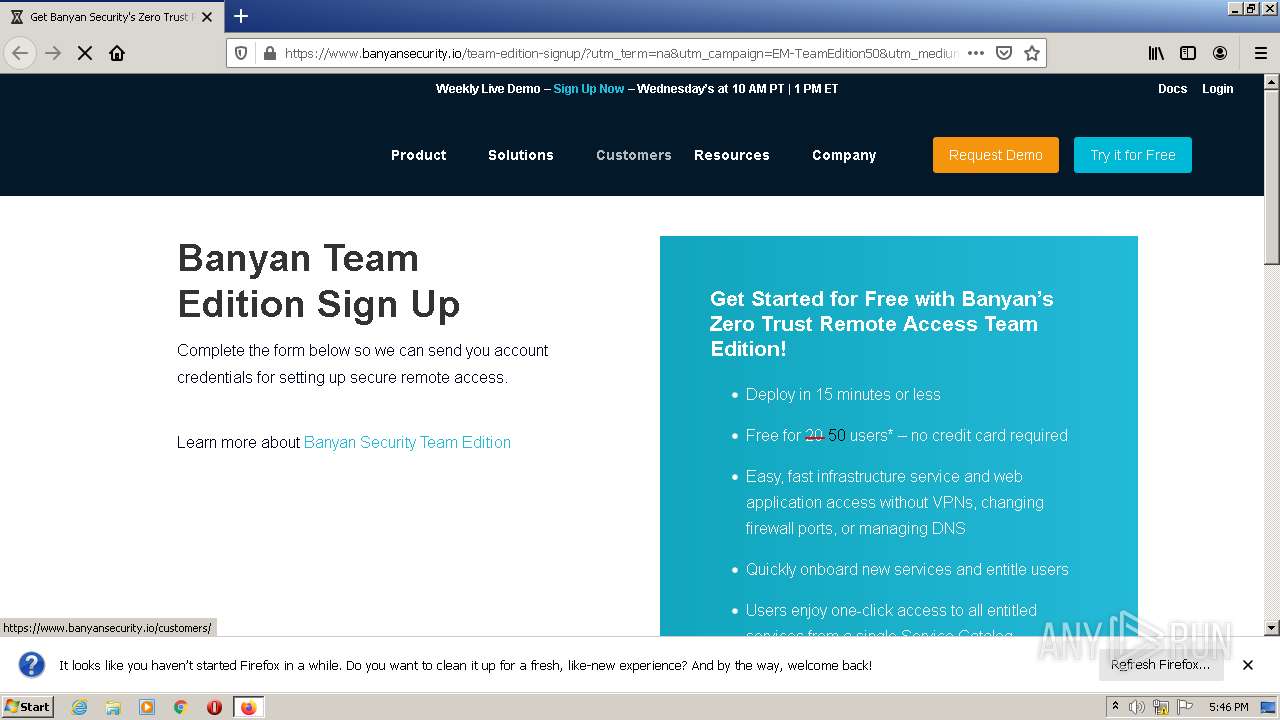1280x720 pixels.
Task: Close the Banyan Security tab
Action: click(207, 17)
